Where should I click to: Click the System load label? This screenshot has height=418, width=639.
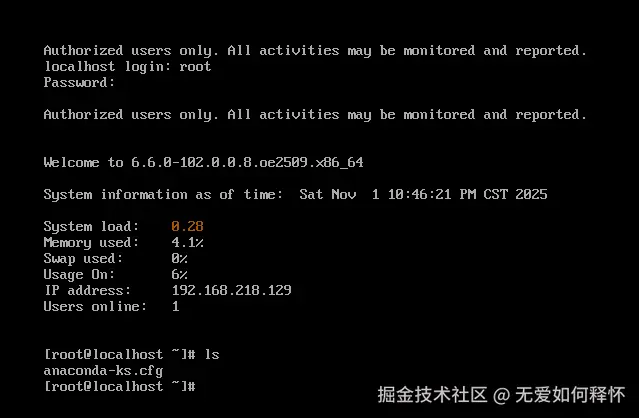tap(91, 227)
